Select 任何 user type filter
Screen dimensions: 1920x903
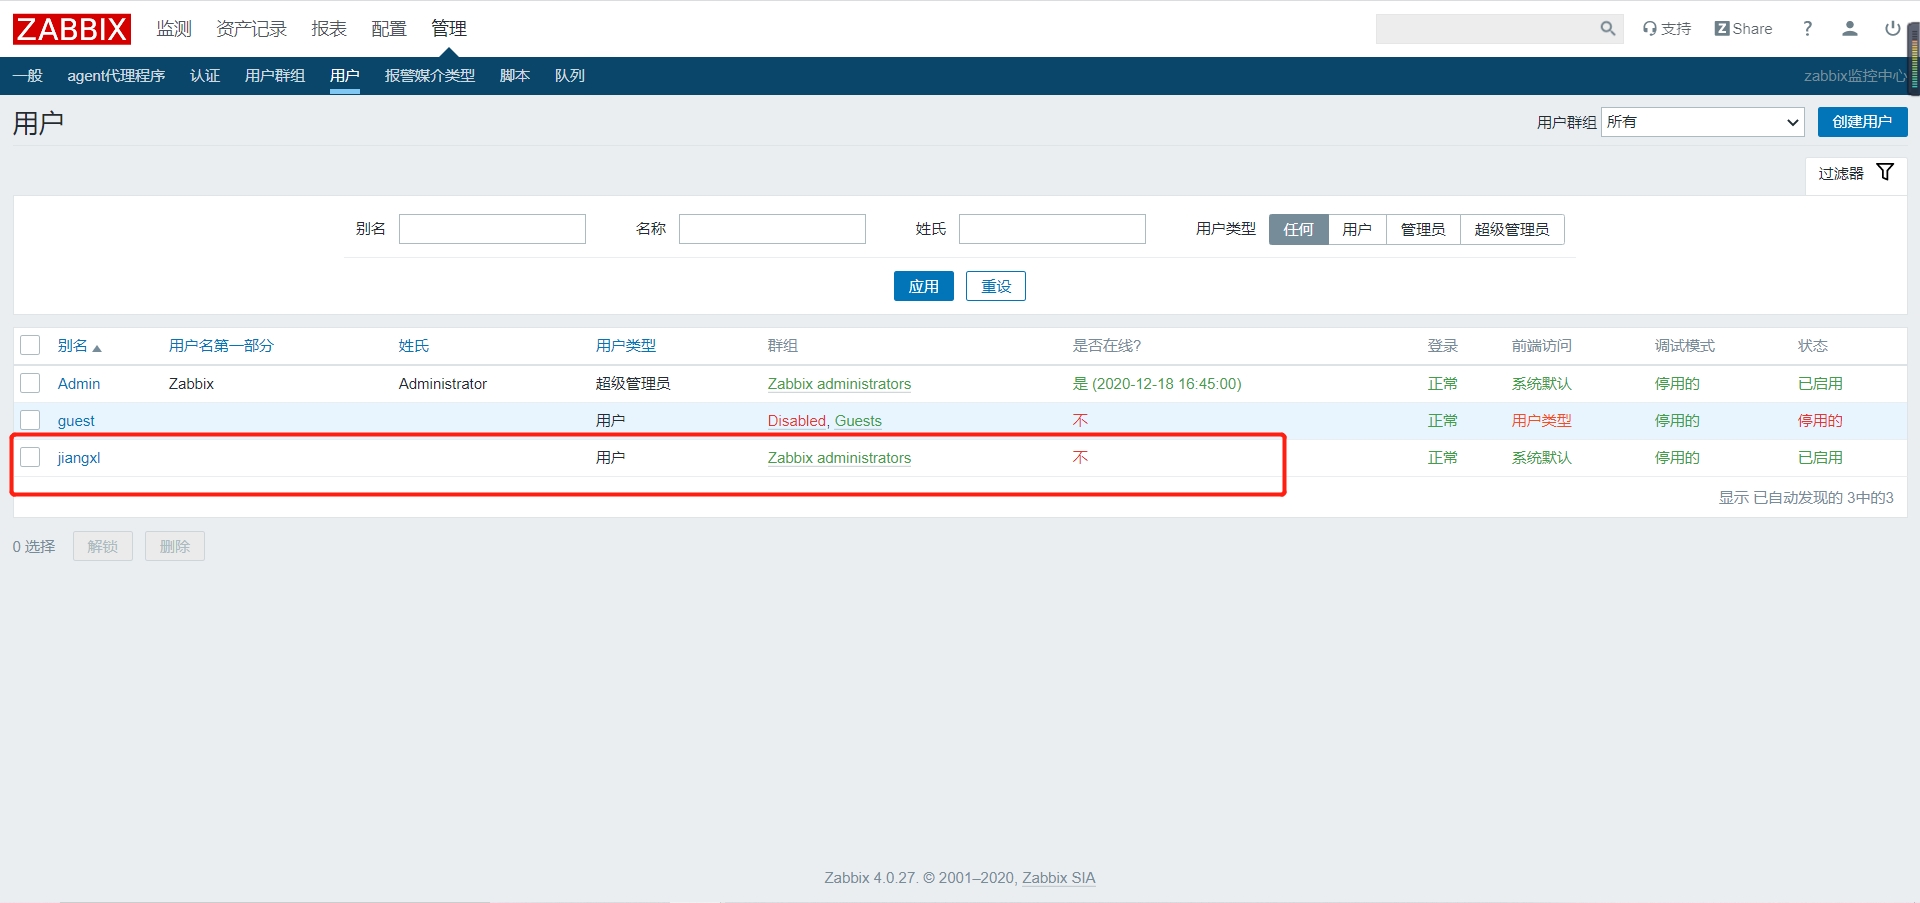[1298, 229]
